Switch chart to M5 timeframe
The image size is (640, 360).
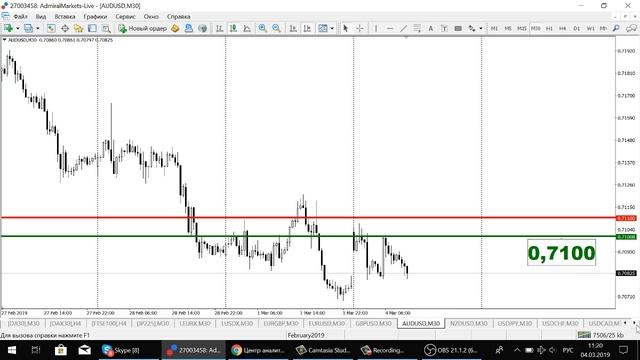[508, 28]
